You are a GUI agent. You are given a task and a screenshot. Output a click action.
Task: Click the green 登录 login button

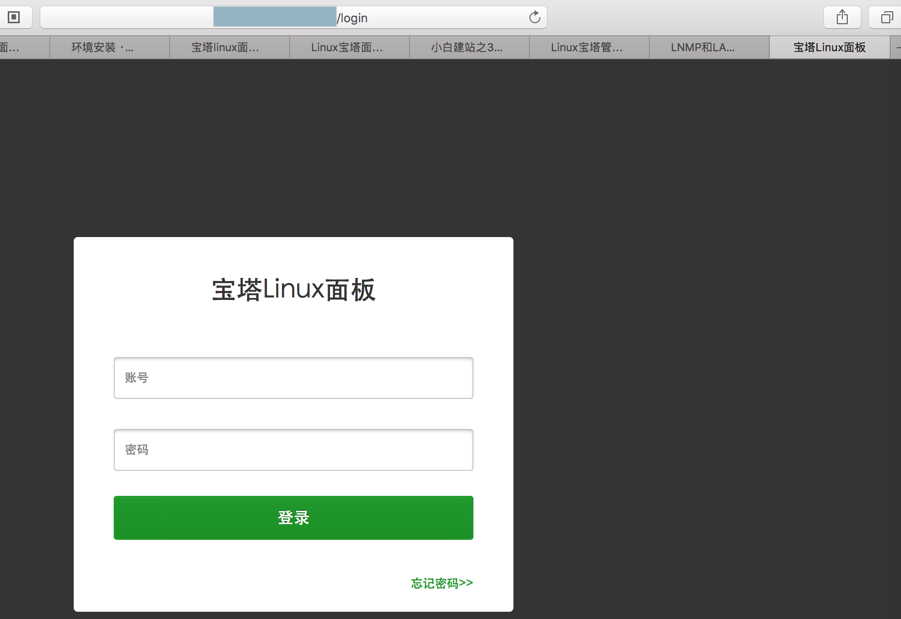pos(293,517)
